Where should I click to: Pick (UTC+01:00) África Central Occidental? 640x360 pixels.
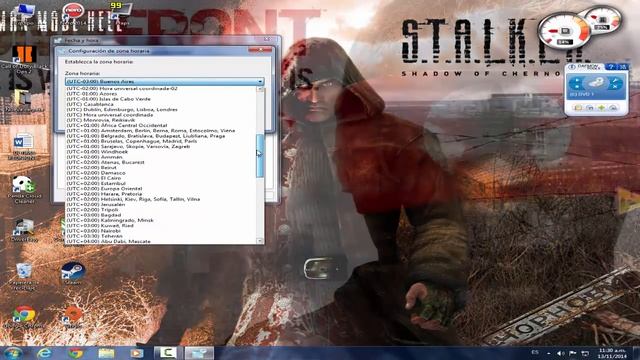click(116, 125)
